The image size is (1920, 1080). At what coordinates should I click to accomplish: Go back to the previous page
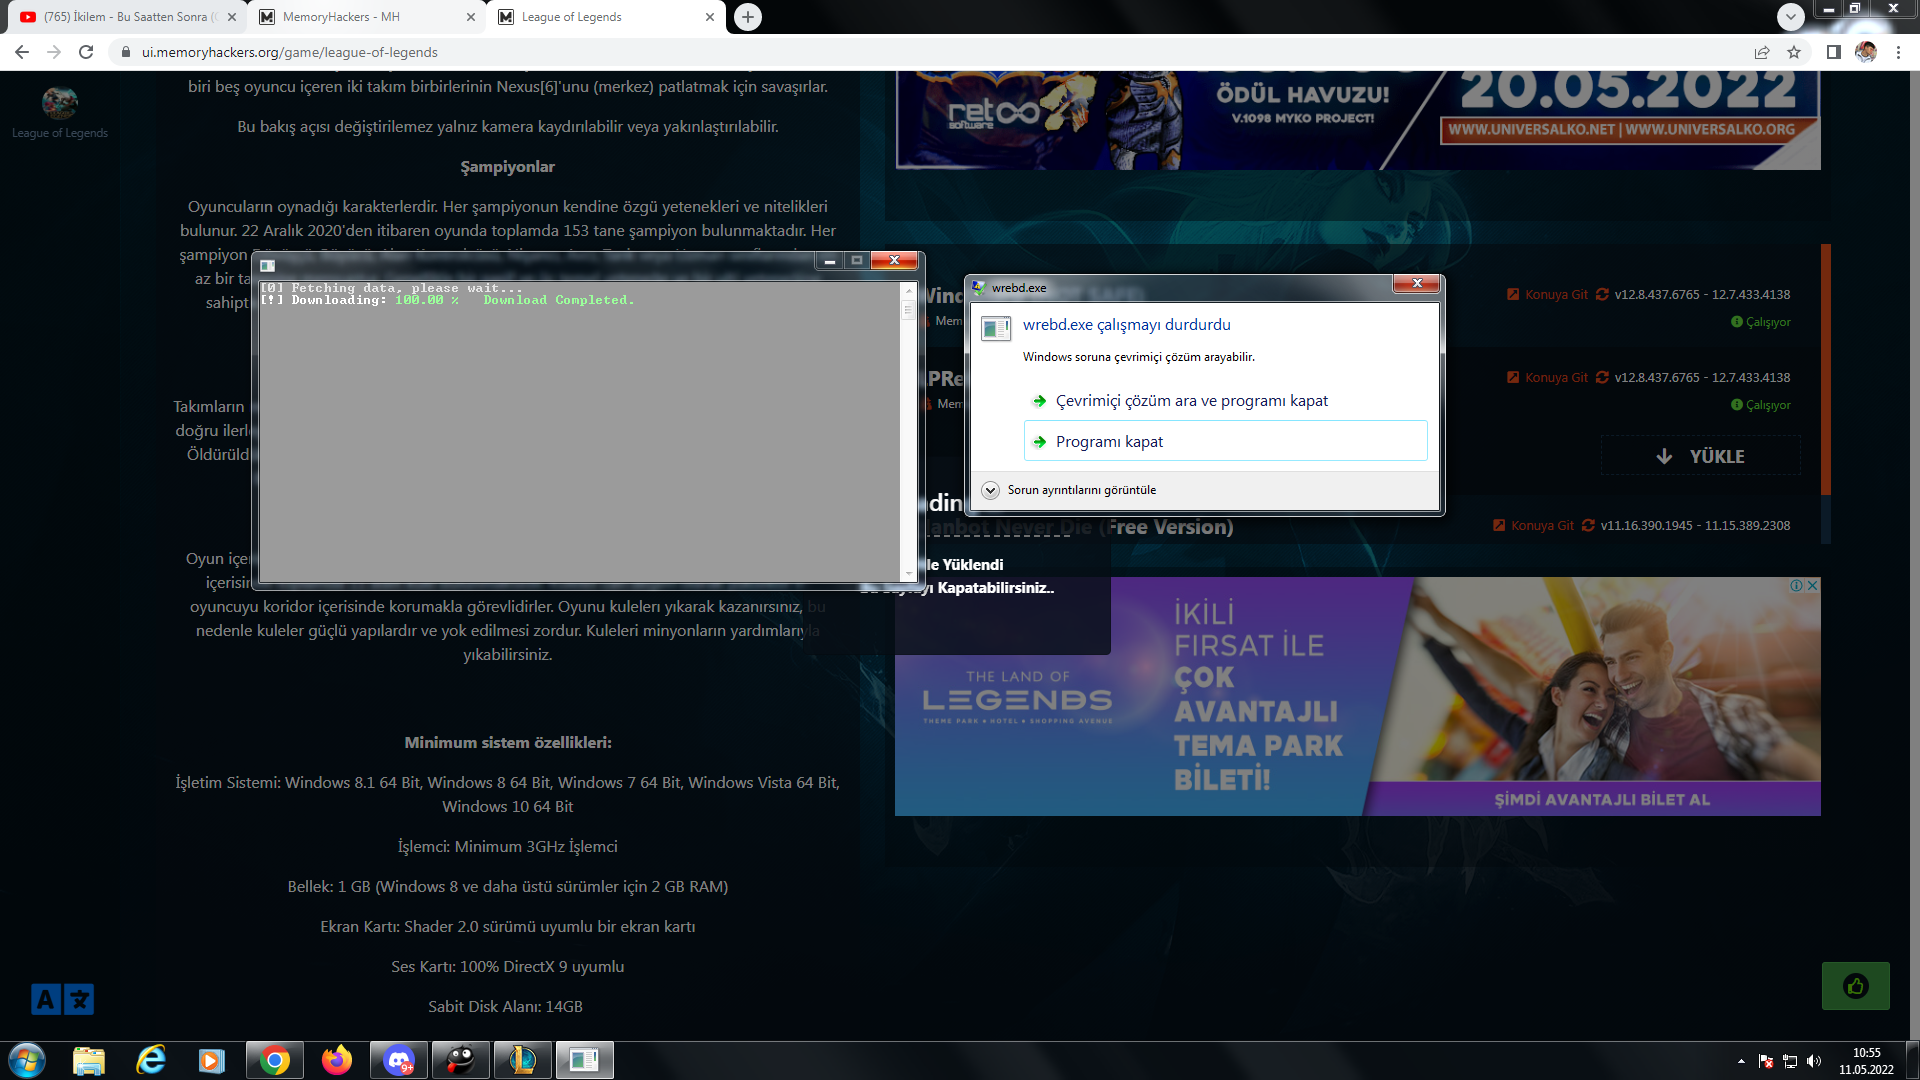pos(22,52)
